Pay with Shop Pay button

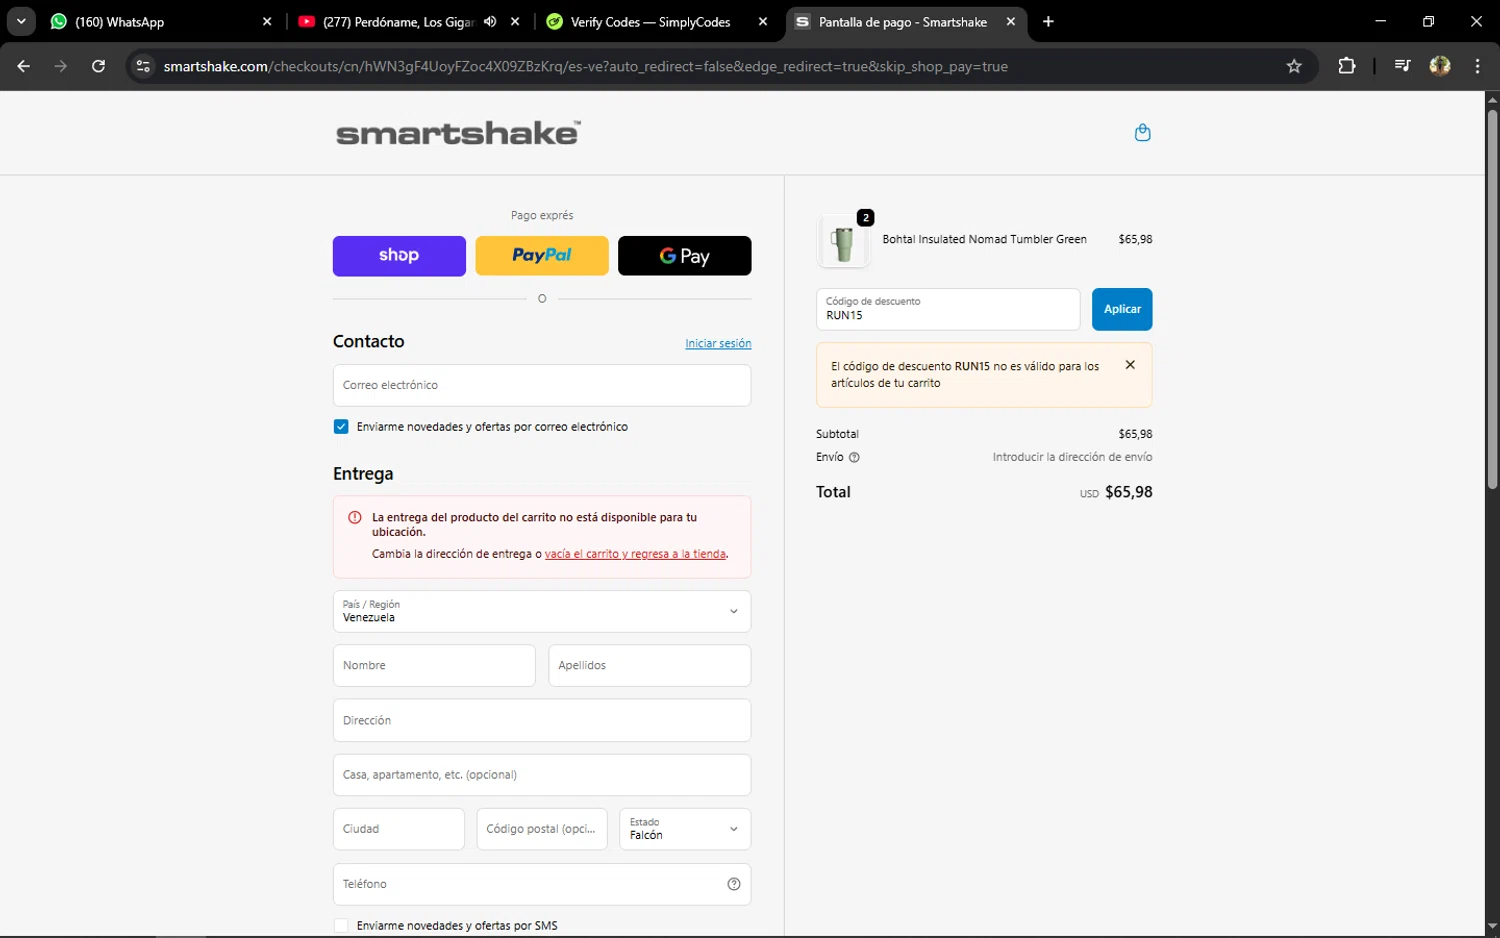399,256
